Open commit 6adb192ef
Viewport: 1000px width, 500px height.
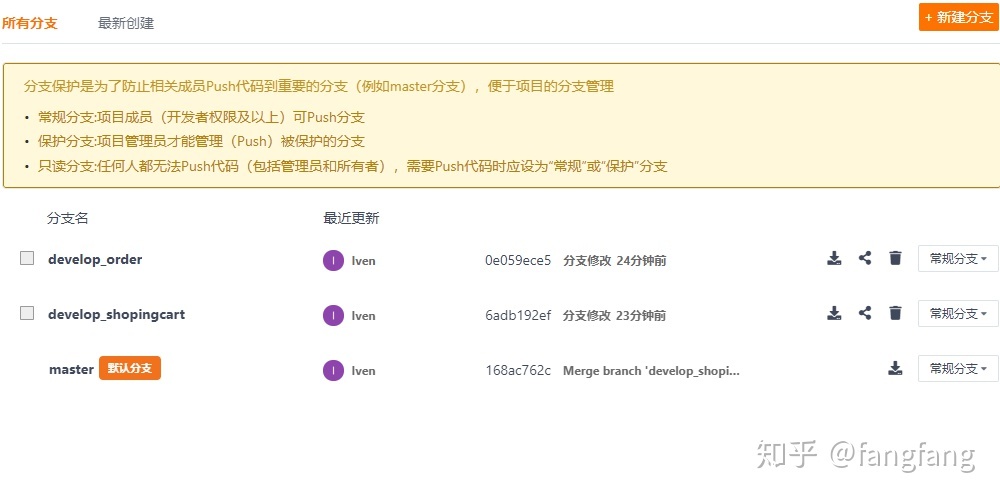click(518, 315)
